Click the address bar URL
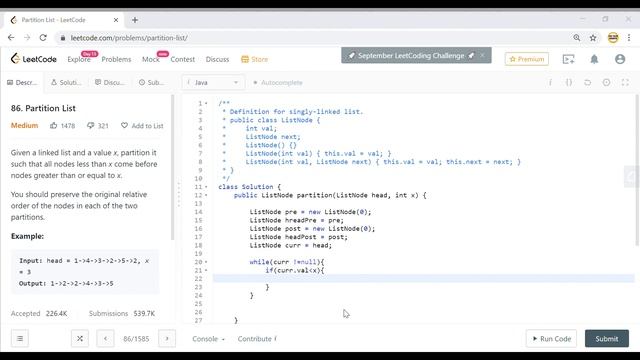 coord(129,38)
